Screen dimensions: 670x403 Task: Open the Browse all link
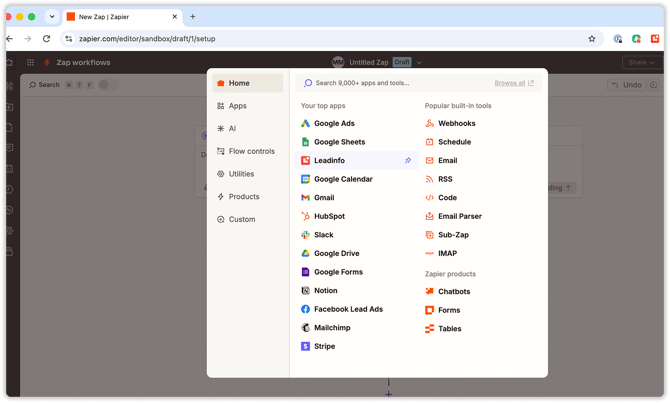[x=514, y=83]
